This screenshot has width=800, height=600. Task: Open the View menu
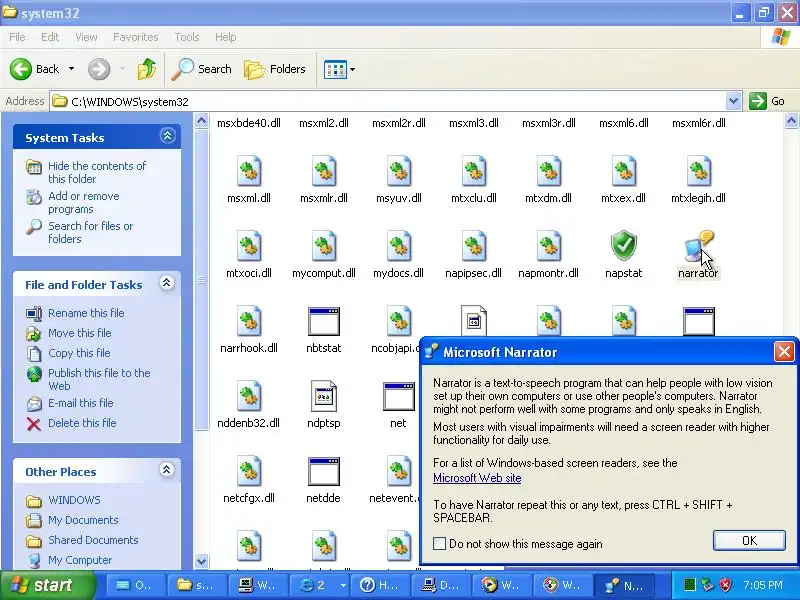(x=86, y=37)
